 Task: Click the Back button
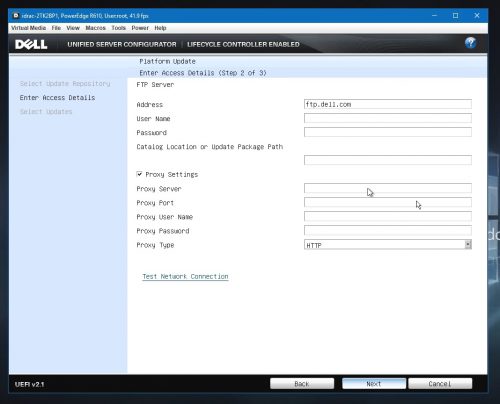(x=302, y=384)
